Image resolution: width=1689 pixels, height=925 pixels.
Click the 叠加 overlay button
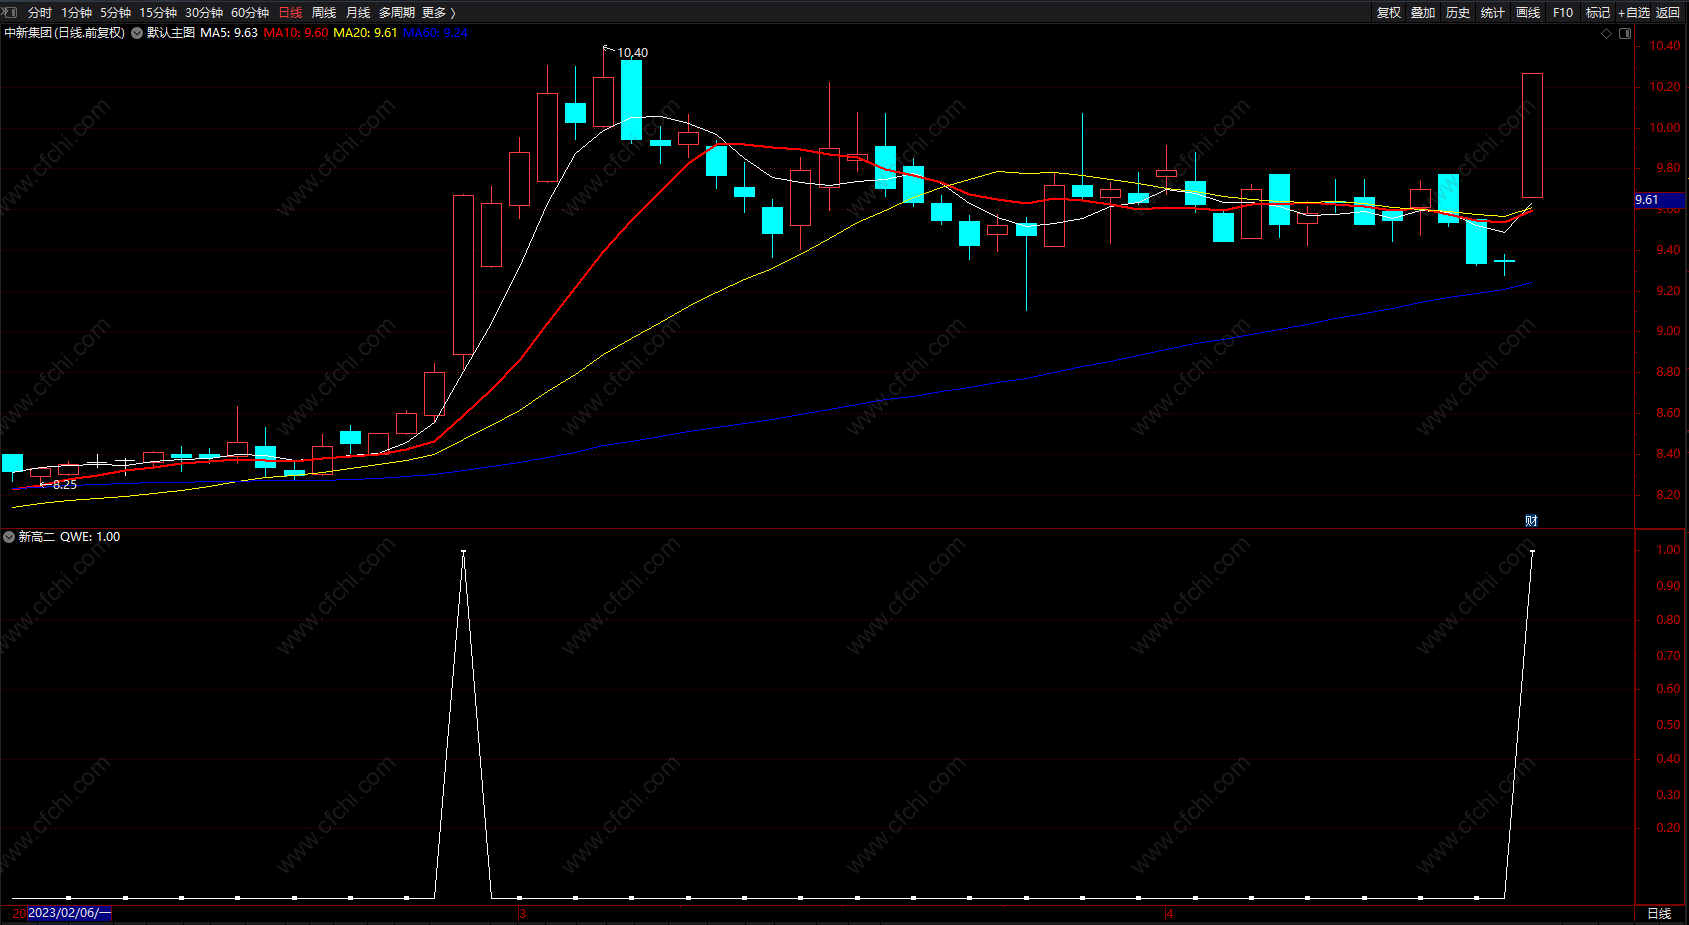click(x=1423, y=13)
